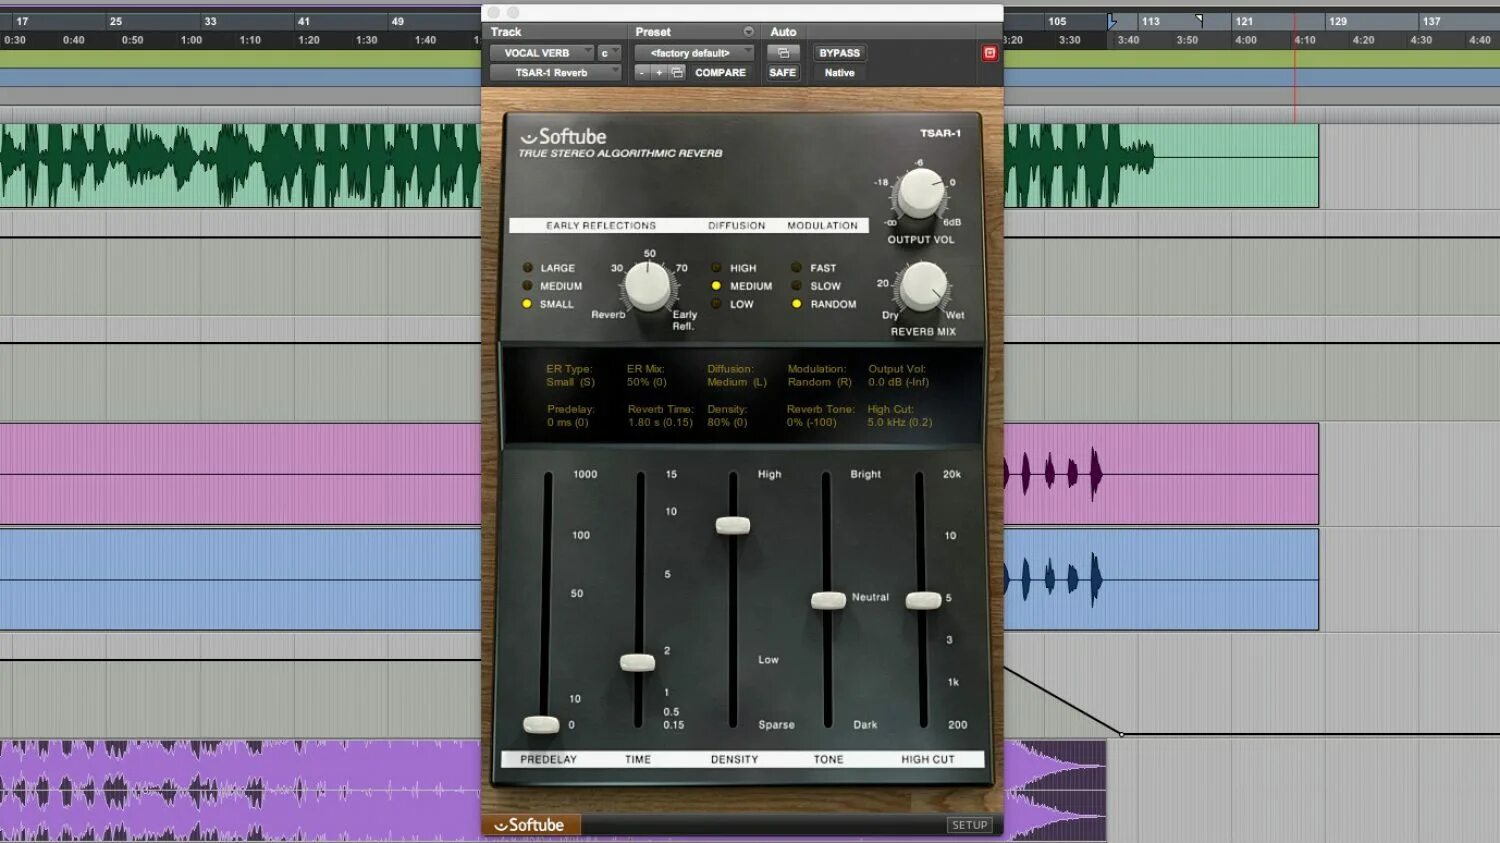Image resolution: width=1500 pixels, height=843 pixels.
Task: Open the TSAR-1 Reverb plugin selector
Action: (555, 73)
